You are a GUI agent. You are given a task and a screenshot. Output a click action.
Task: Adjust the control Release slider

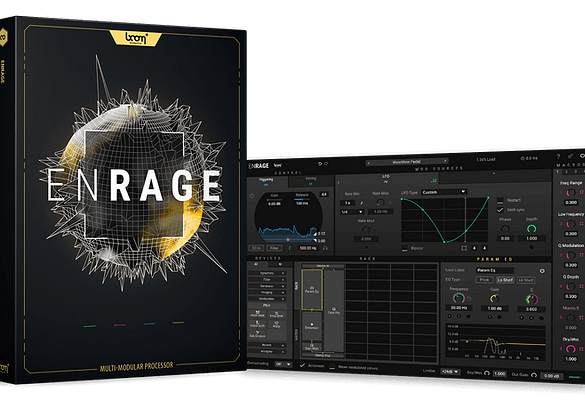click(x=301, y=199)
